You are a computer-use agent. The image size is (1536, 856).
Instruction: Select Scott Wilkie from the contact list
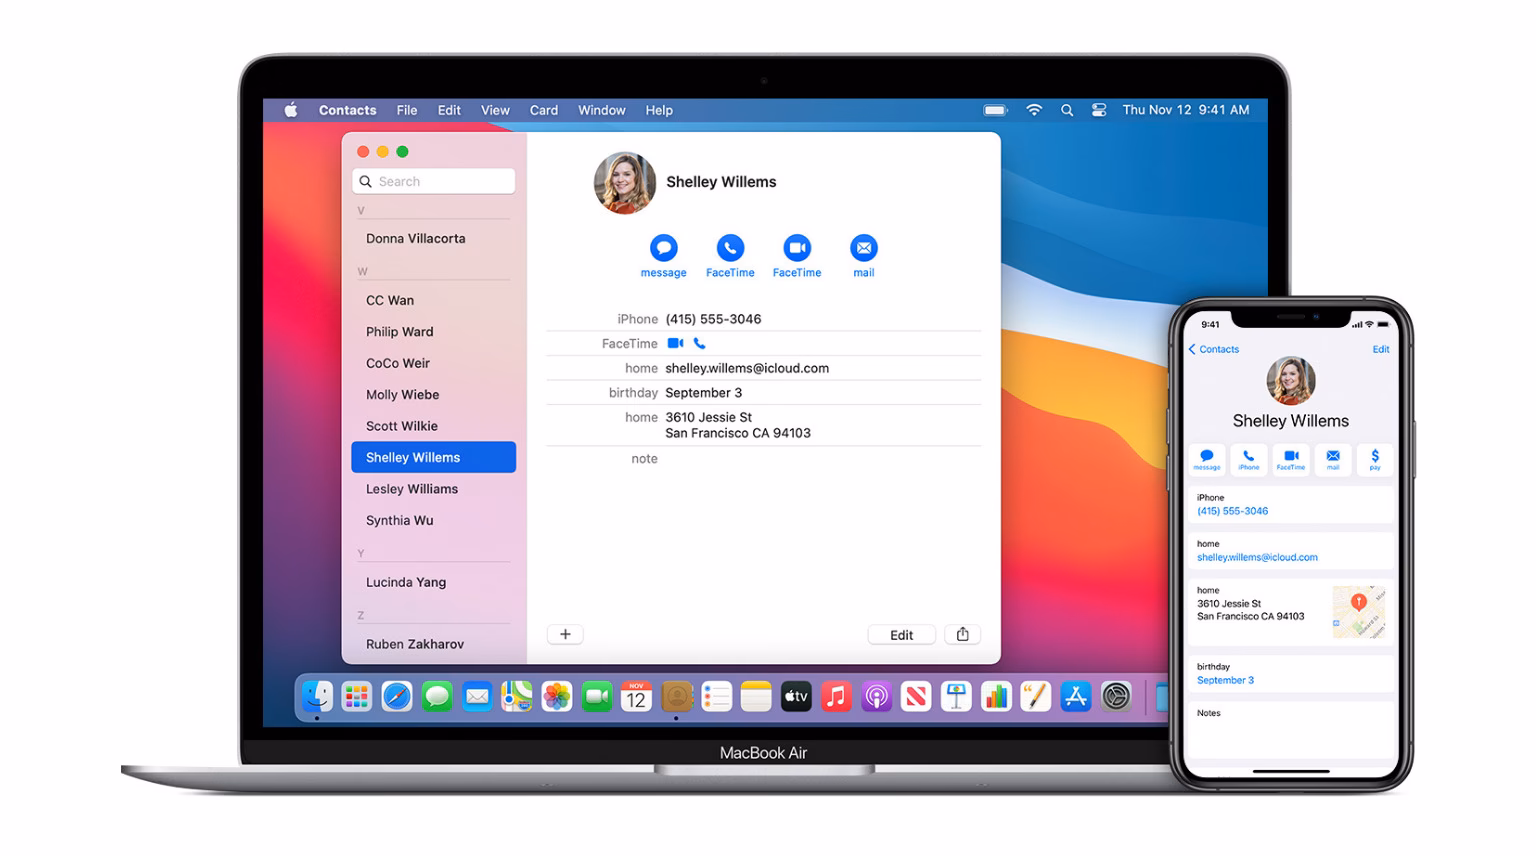click(401, 426)
